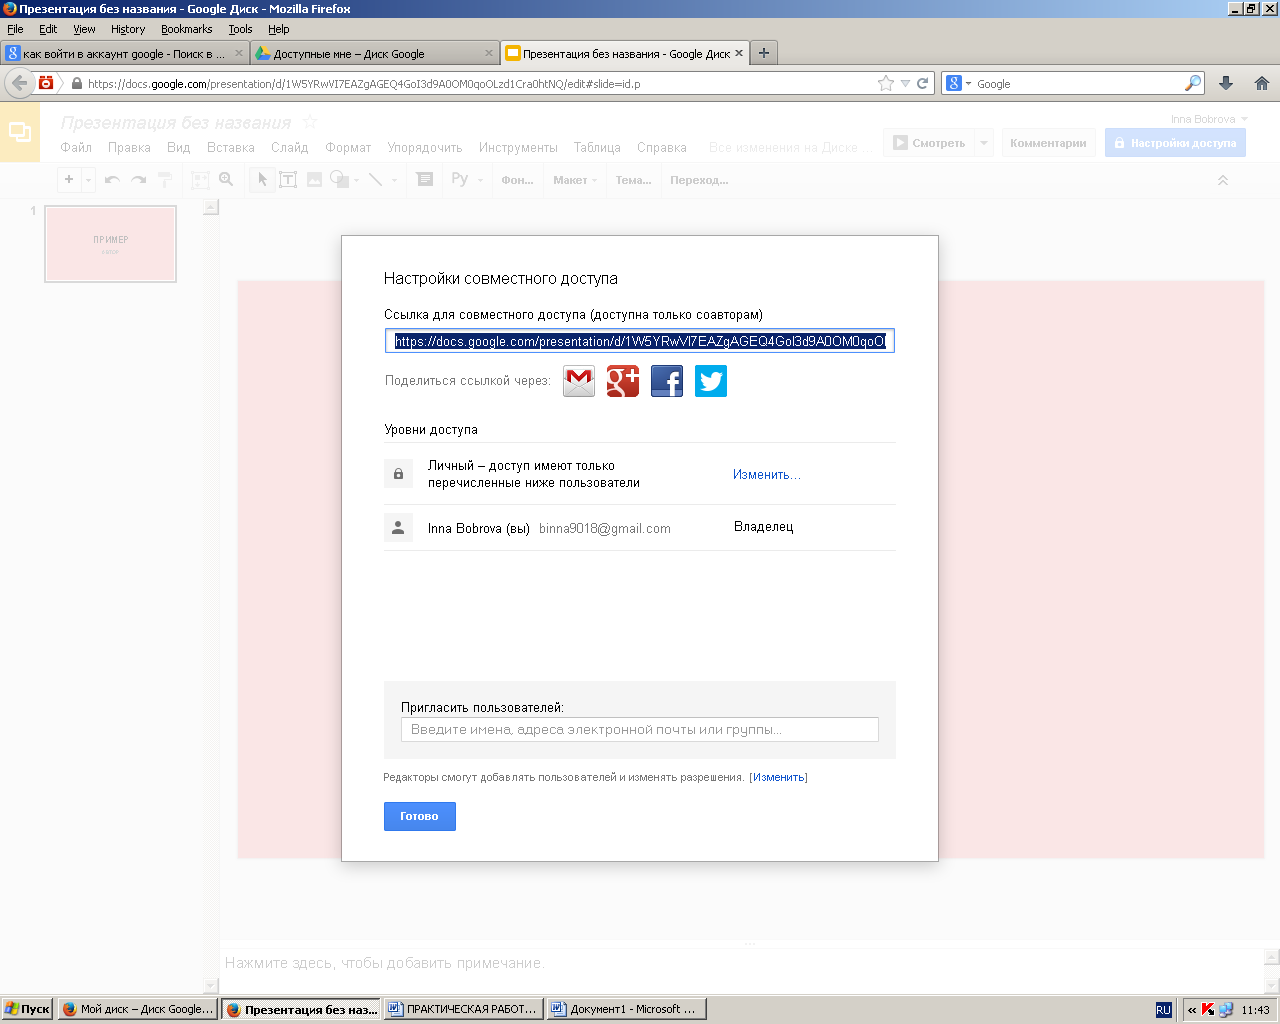The image size is (1280, 1024).
Task: Click the insert comment icon in toolbar
Action: tap(425, 180)
